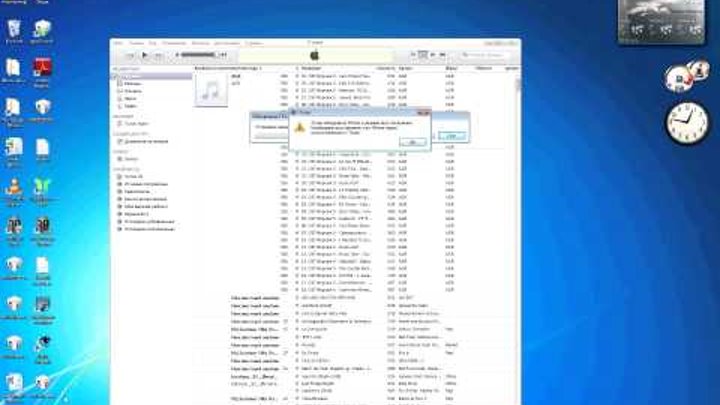Open the Genius item in sidebar
Image resolution: width=720 pixels, height=405 pixels.
(131, 159)
